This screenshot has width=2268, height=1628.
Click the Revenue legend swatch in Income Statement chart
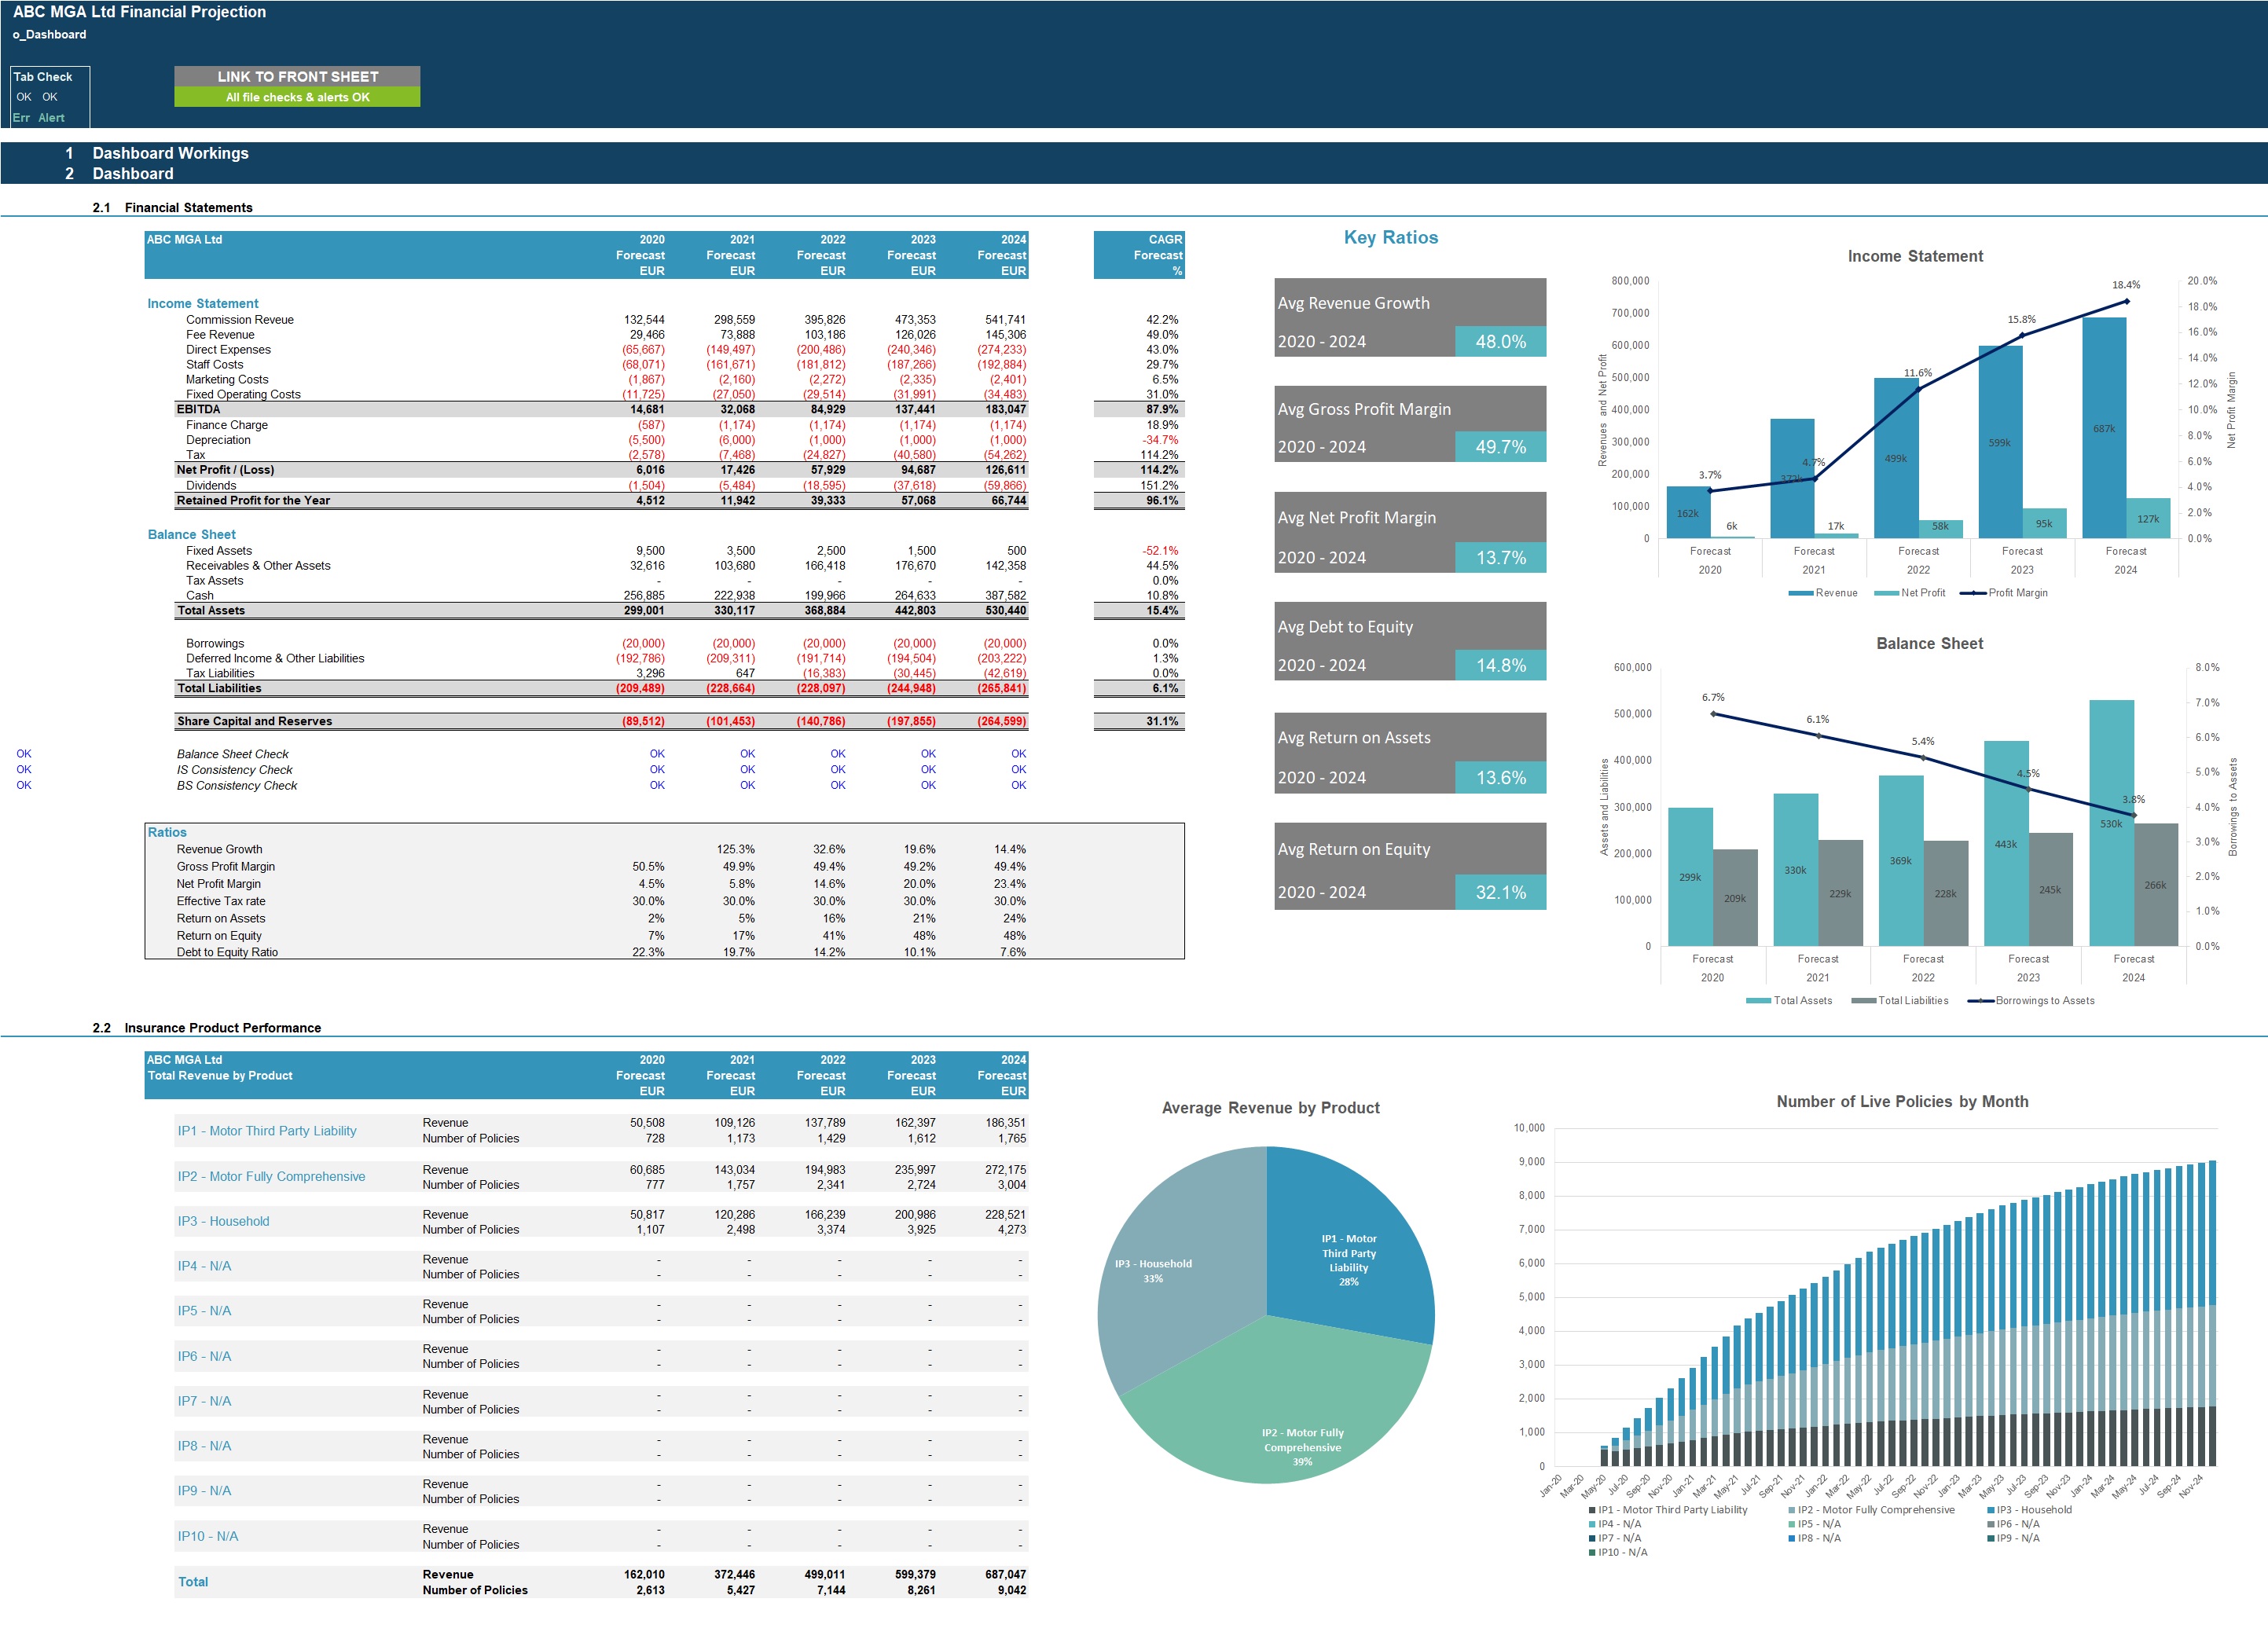[1801, 593]
